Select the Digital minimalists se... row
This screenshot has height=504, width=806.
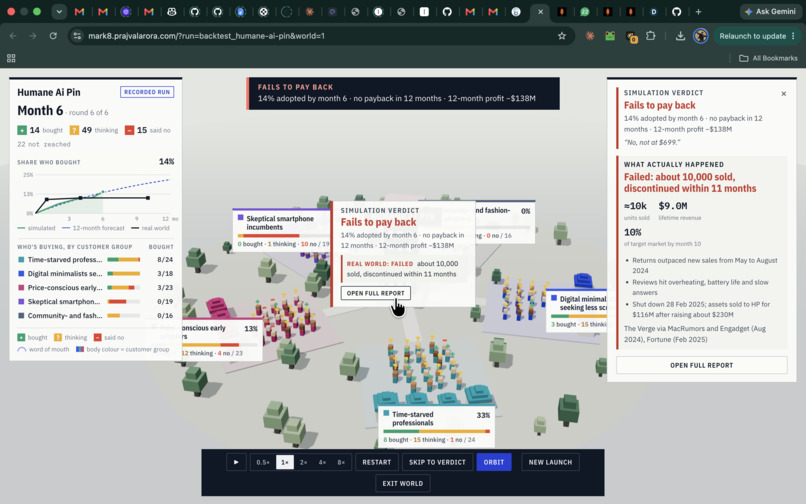[x=96, y=274]
